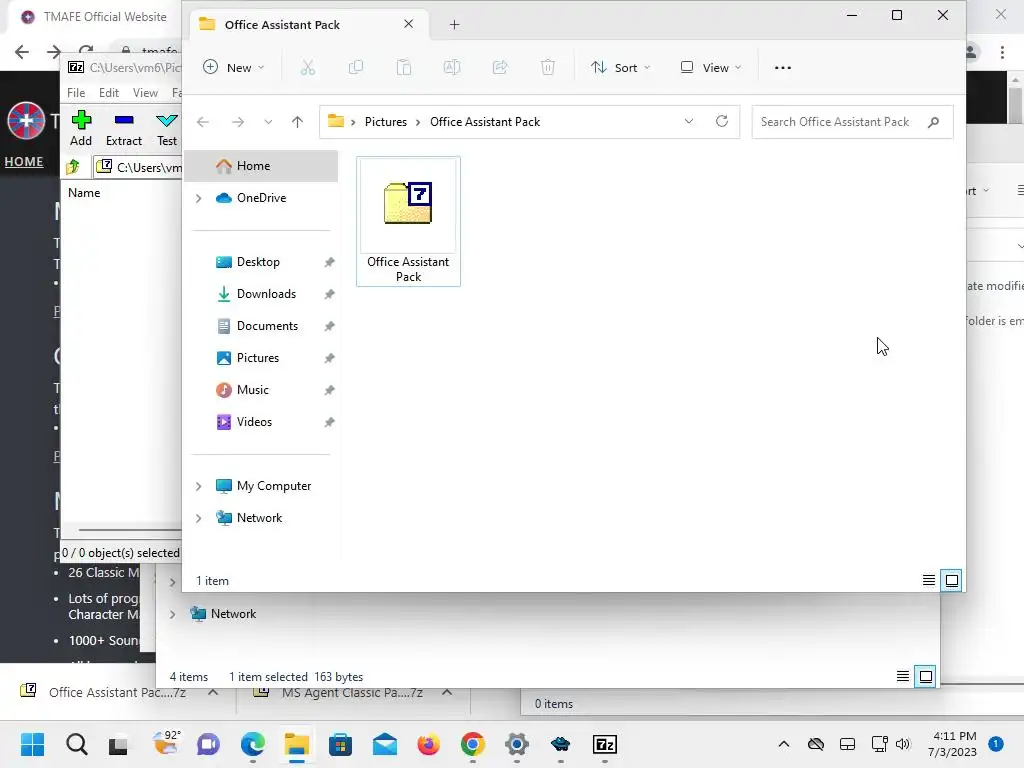Open Chrome from the taskbar

tap(473, 744)
